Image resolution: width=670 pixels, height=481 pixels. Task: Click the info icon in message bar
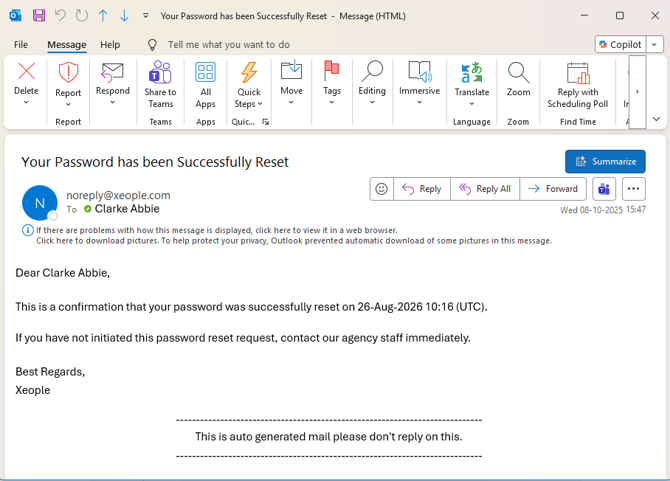pyautogui.click(x=28, y=230)
